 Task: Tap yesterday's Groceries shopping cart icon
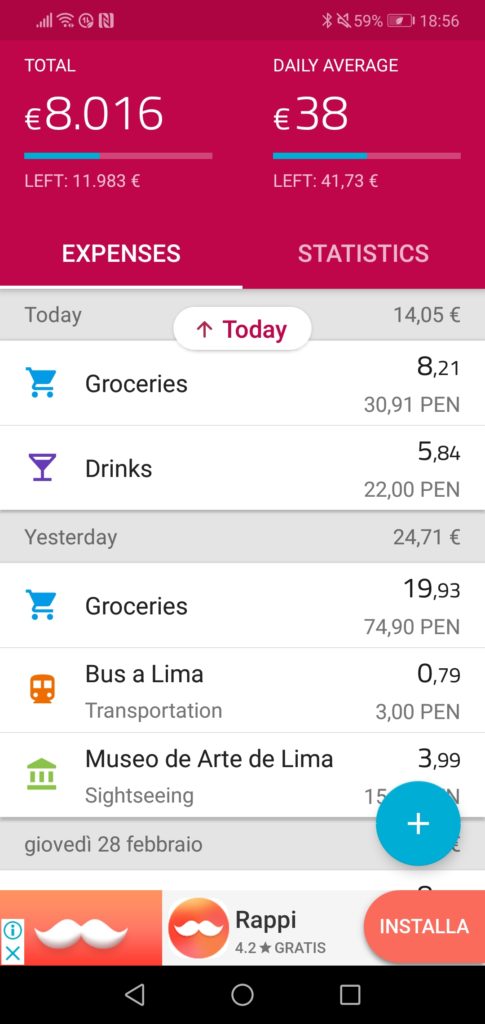coord(40,605)
